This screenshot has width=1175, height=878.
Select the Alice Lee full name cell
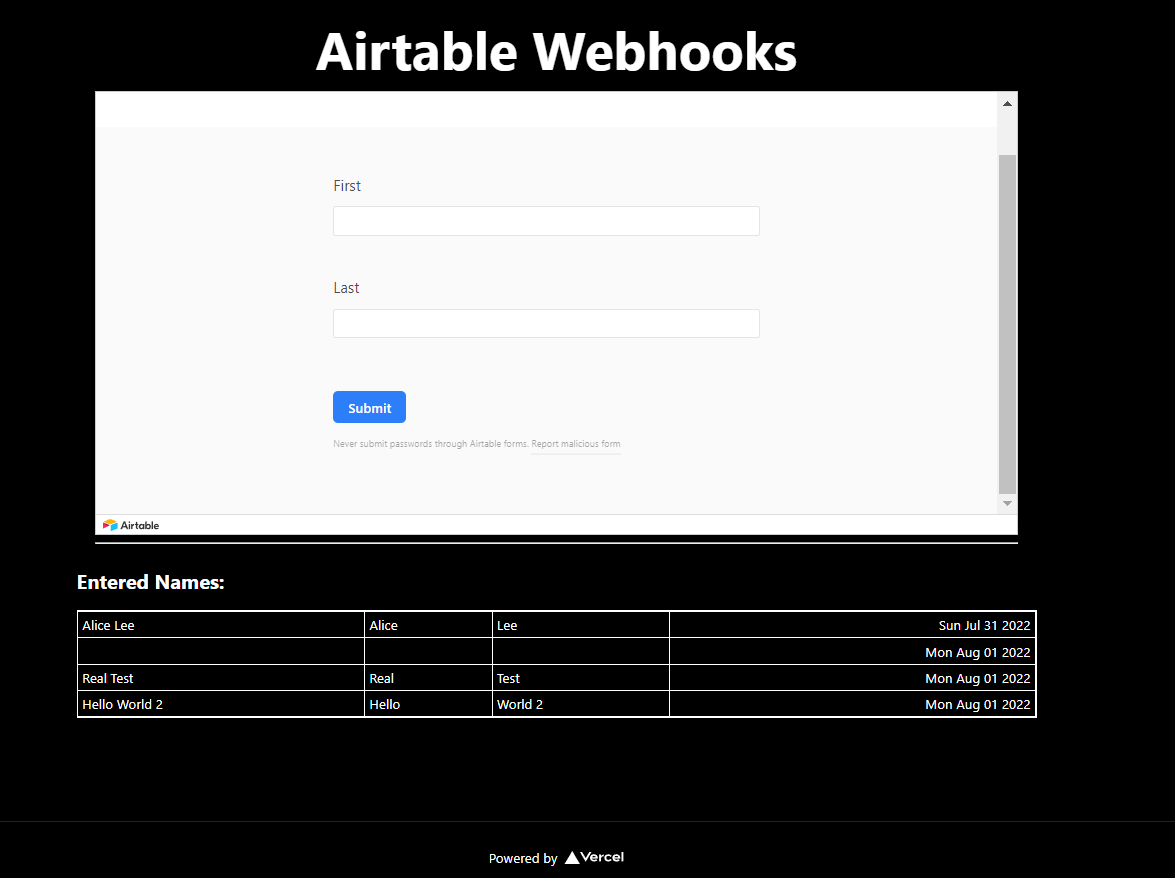click(x=221, y=625)
